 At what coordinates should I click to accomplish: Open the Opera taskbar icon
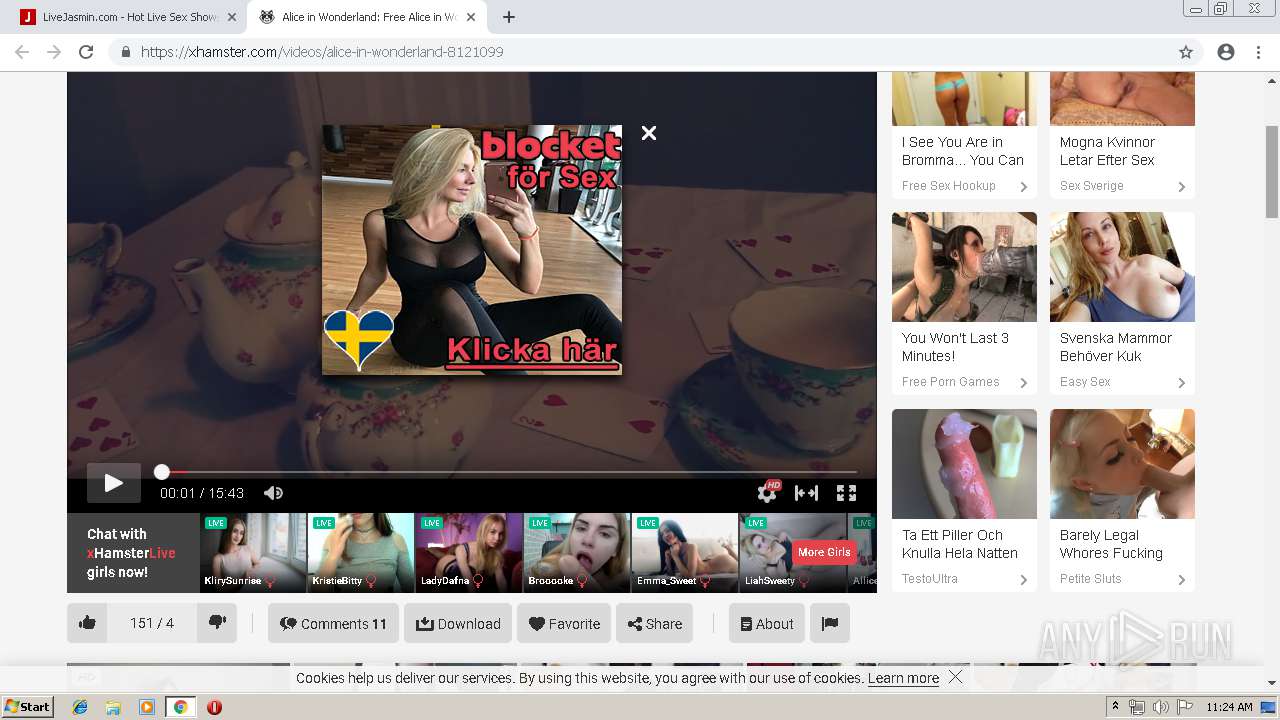214,707
